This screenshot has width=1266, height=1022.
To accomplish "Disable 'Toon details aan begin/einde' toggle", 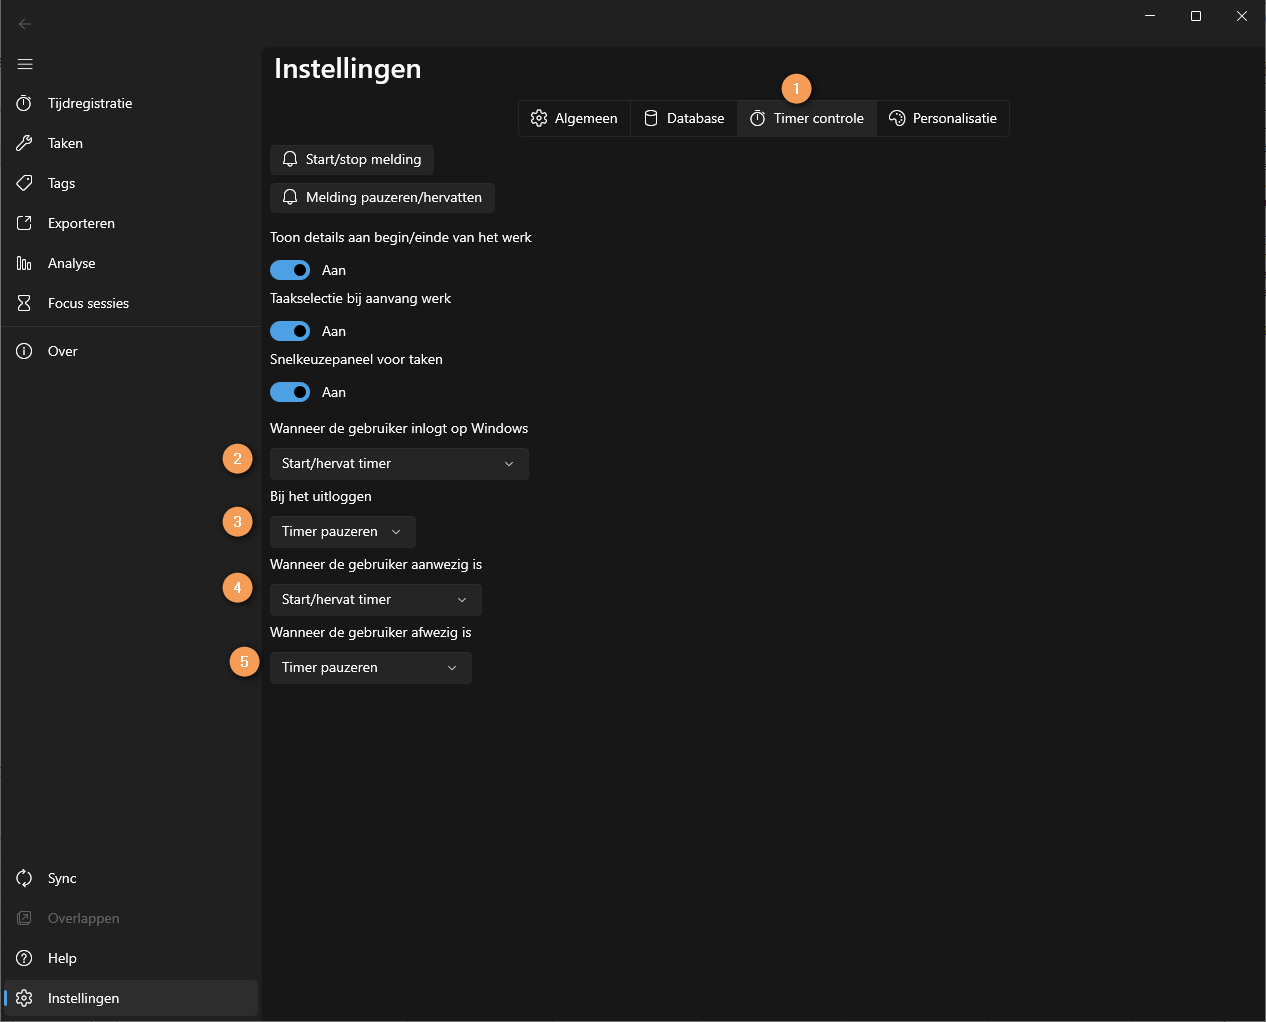I will [290, 270].
